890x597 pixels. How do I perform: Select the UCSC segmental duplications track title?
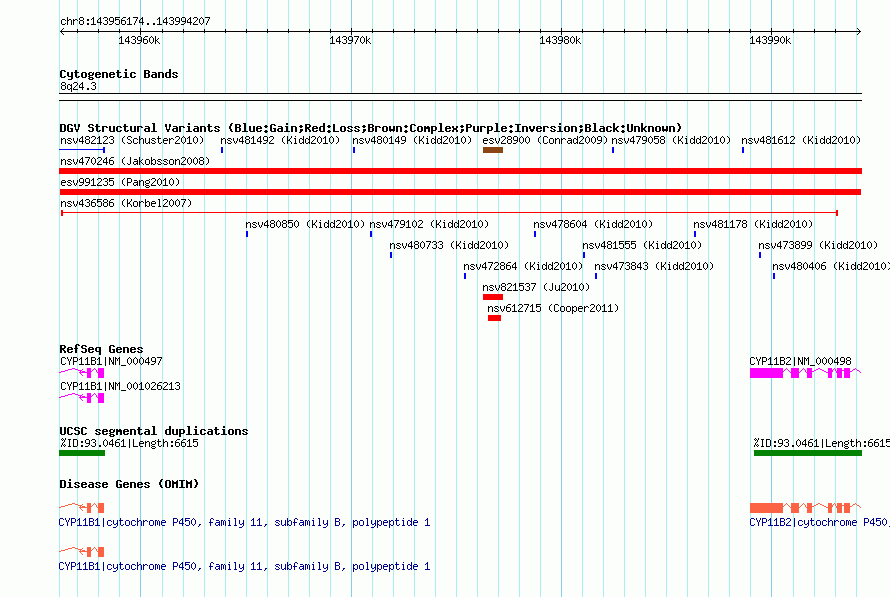153,431
